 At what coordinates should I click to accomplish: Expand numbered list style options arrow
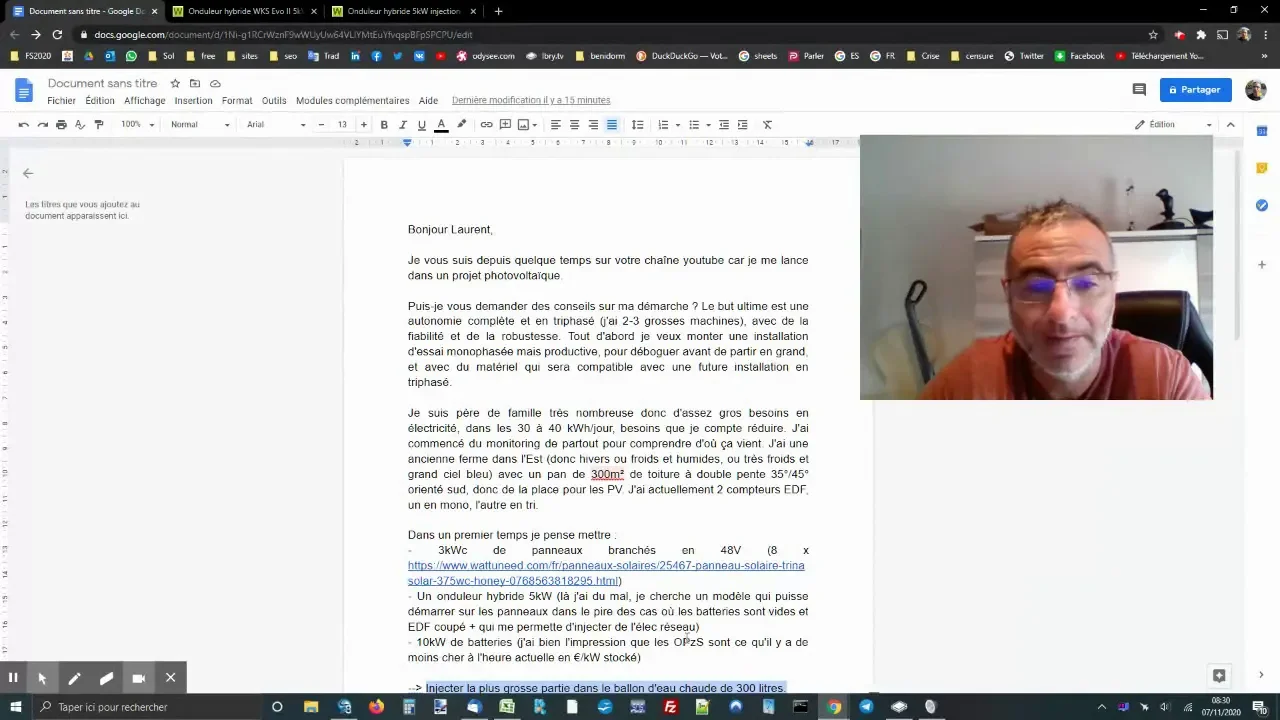click(678, 125)
